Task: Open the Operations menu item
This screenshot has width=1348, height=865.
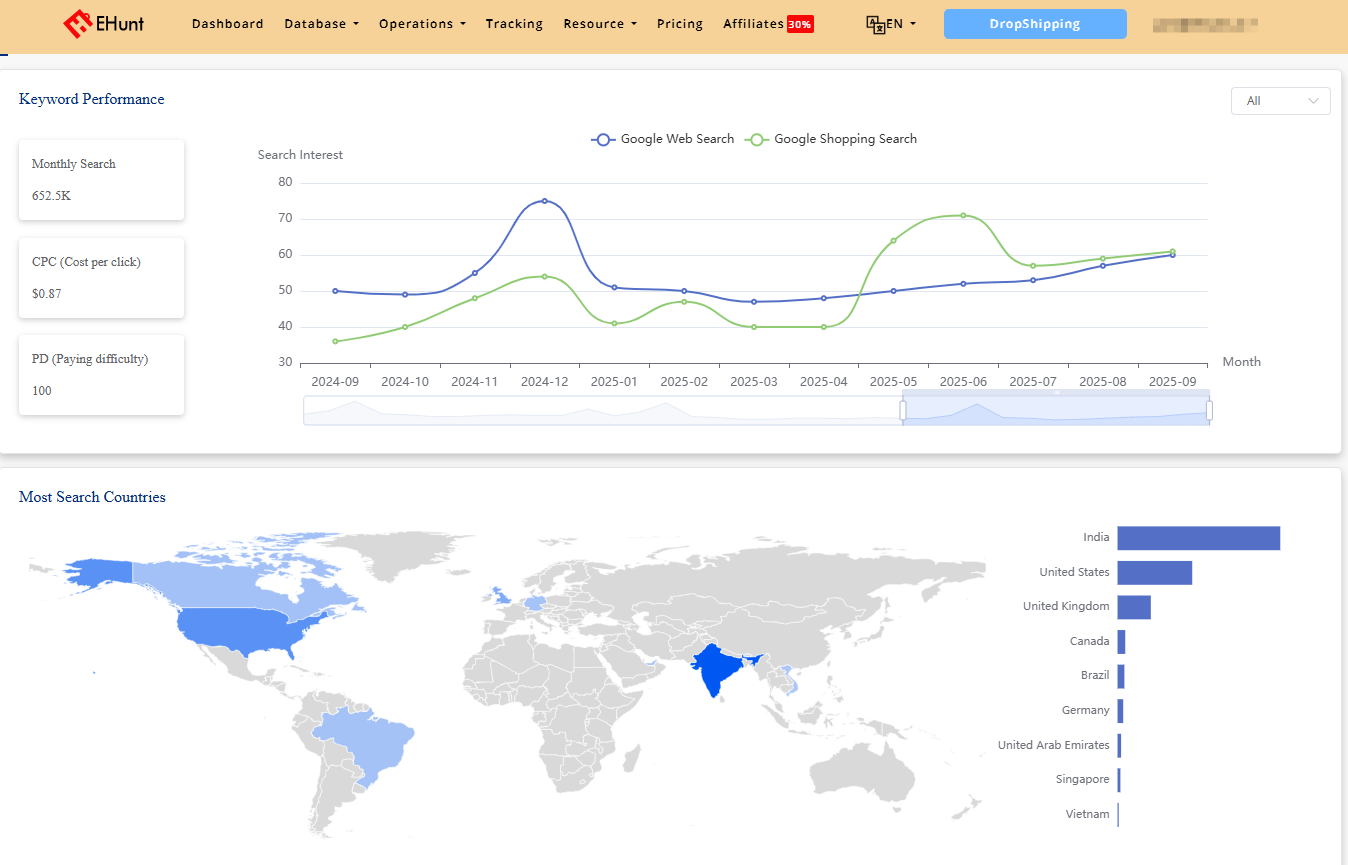Action: (421, 23)
